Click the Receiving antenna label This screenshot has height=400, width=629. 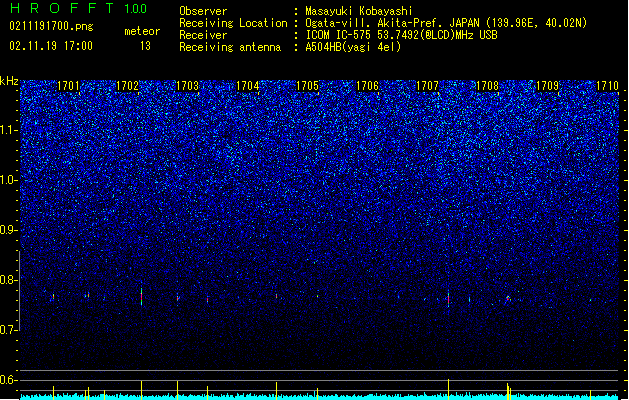(230, 47)
